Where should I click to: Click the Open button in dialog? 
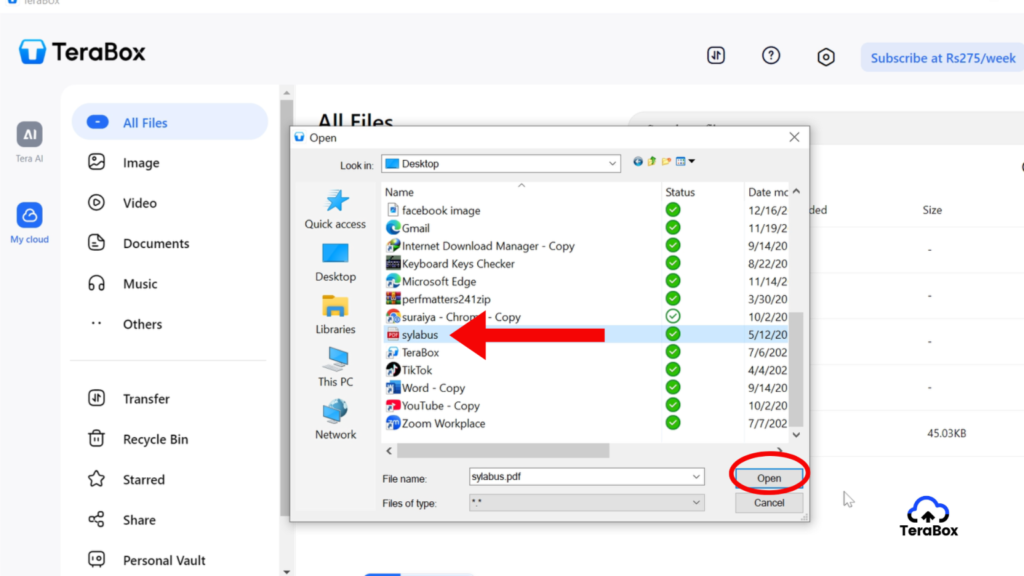click(x=769, y=478)
